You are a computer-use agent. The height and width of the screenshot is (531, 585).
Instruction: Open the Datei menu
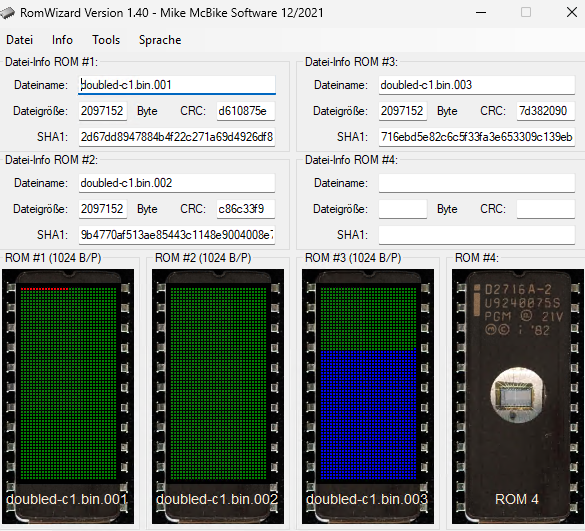tap(19, 40)
